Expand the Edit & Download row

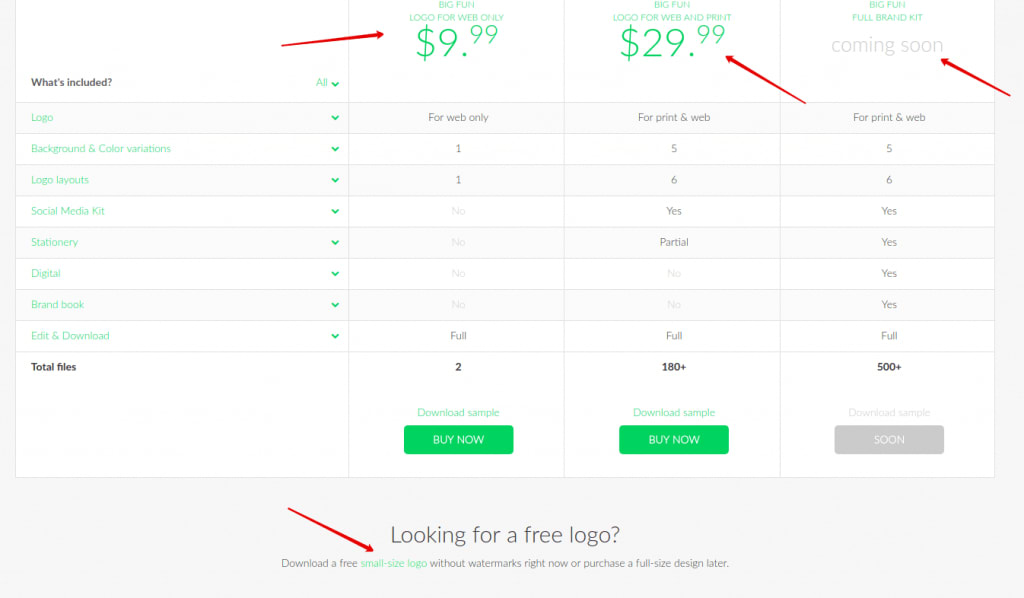[336, 335]
